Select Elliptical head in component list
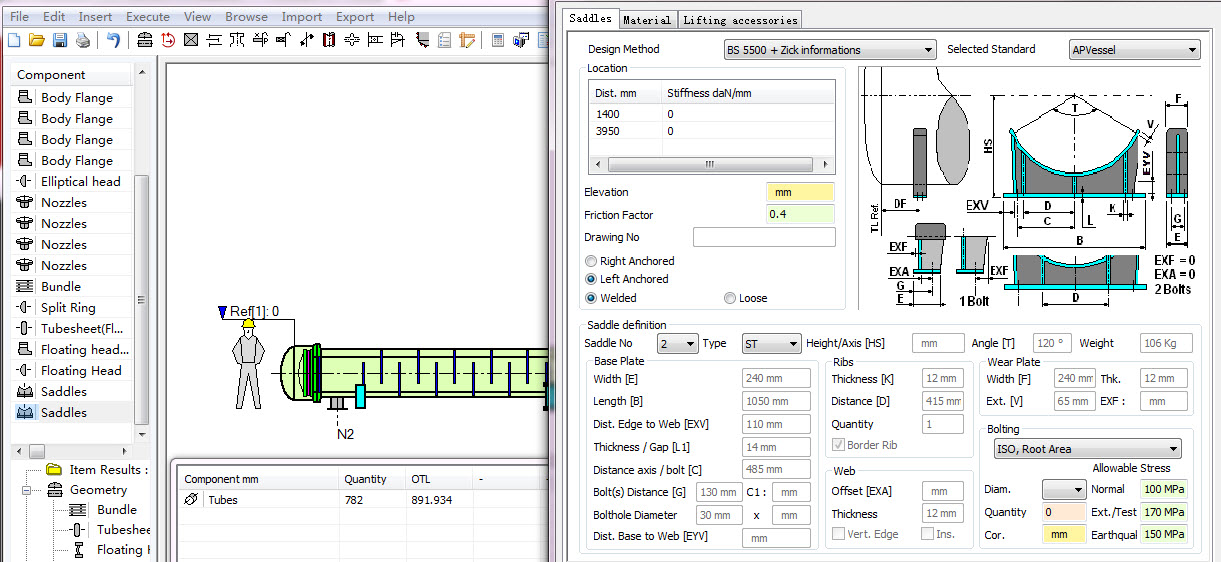This screenshot has height=562, width=1221. coord(72,181)
